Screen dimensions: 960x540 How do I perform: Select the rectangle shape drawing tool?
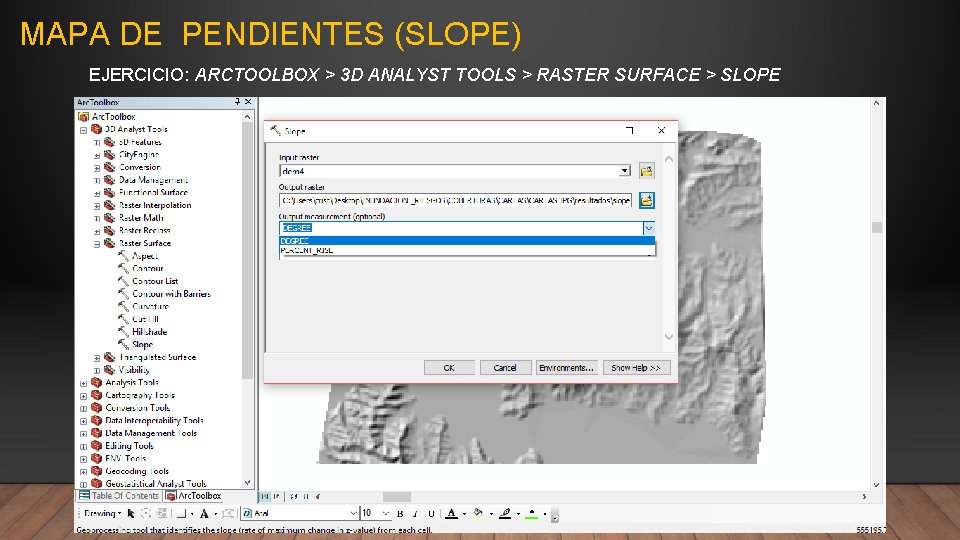pyautogui.click(x=182, y=514)
